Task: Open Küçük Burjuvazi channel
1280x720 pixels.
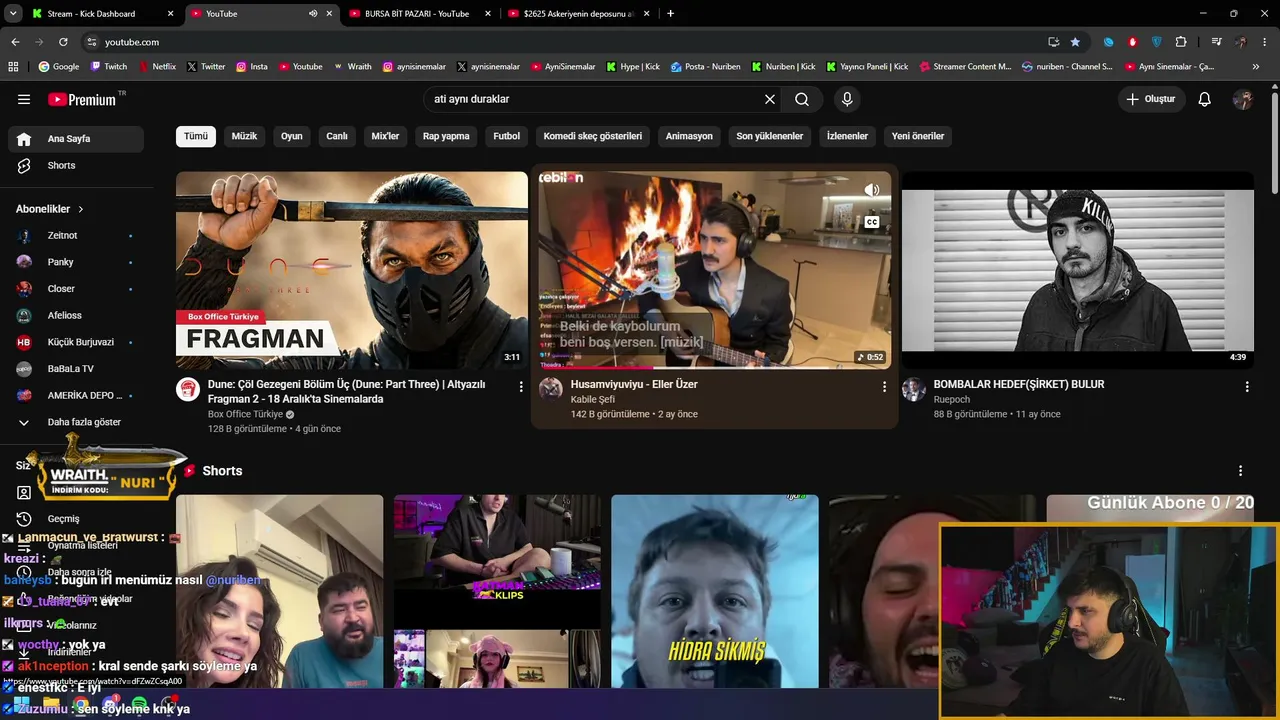Action: (x=76, y=342)
